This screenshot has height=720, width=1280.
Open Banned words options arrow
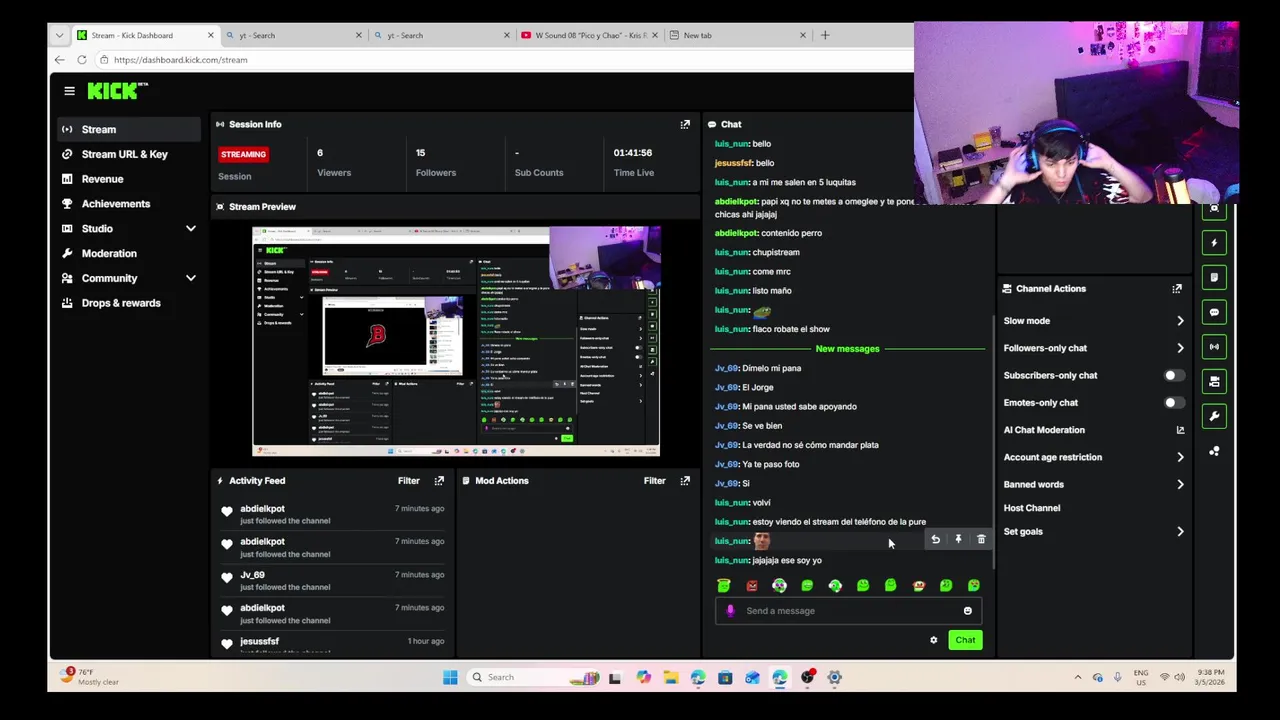[x=1180, y=484]
